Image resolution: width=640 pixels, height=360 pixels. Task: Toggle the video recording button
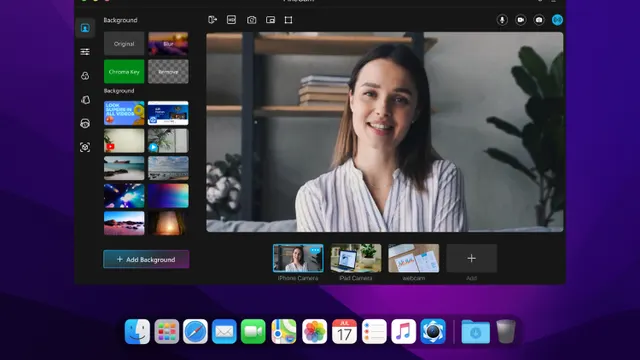pyautogui.click(x=520, y=20)
